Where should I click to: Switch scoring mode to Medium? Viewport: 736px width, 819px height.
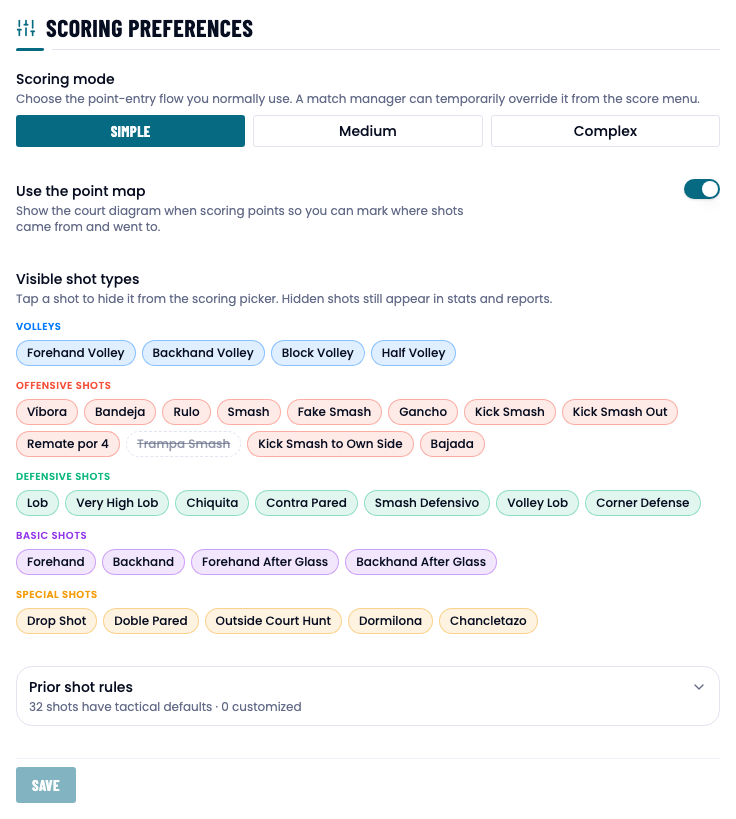[x=368, y=131]
